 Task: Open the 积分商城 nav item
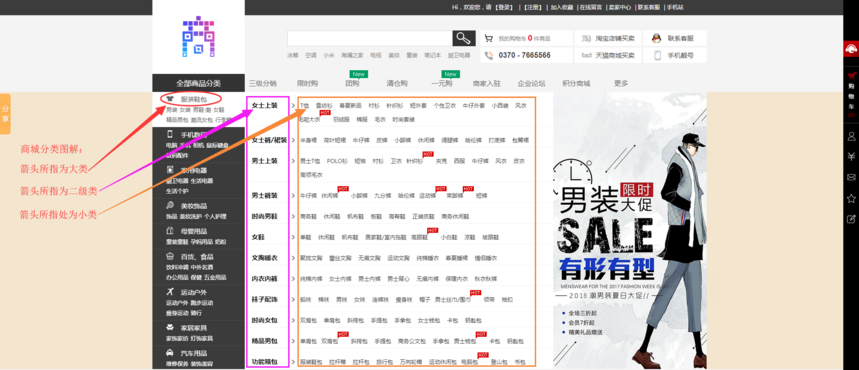(576, 84)
